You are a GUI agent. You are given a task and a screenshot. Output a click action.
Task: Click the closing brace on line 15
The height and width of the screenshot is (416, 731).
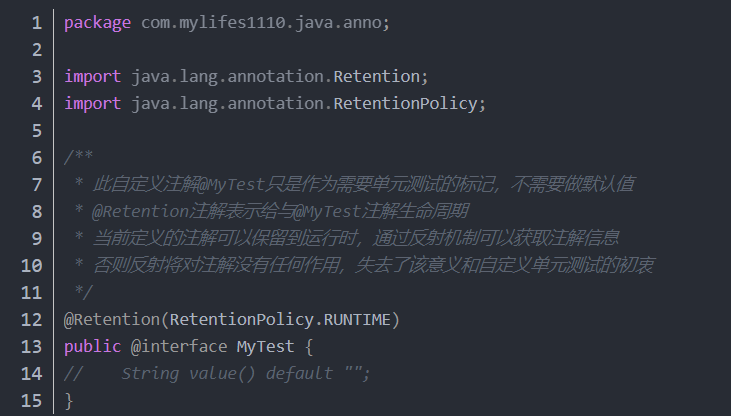point(69,401)
